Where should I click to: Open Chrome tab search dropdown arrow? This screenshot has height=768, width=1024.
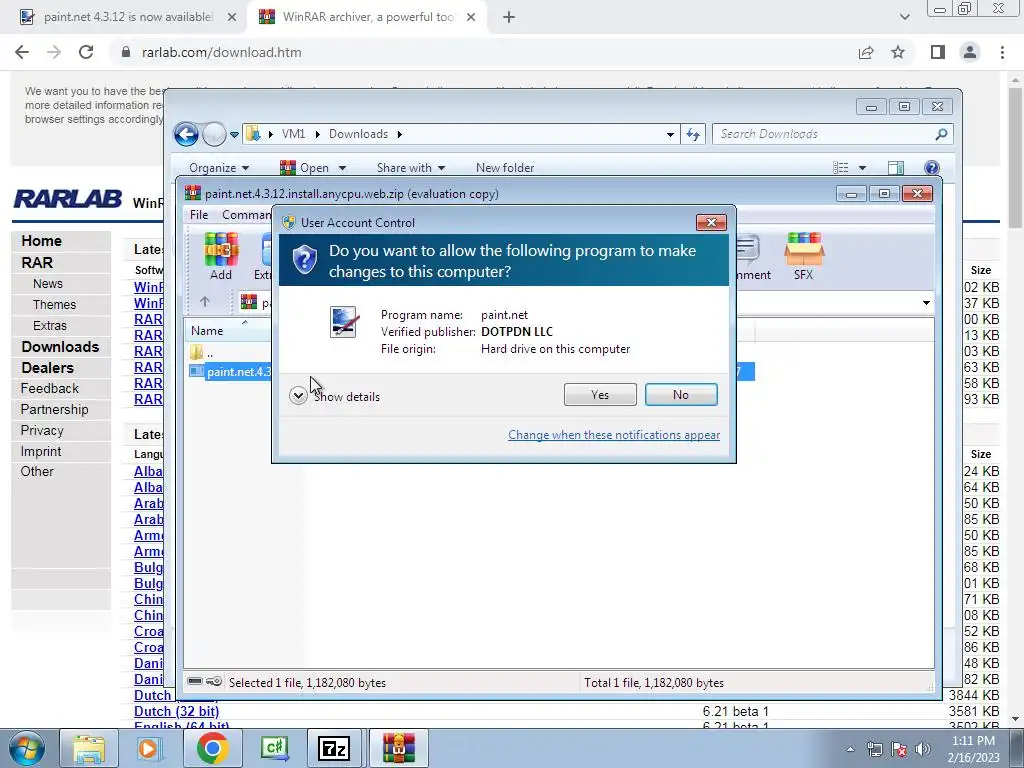tap(904, 17)
